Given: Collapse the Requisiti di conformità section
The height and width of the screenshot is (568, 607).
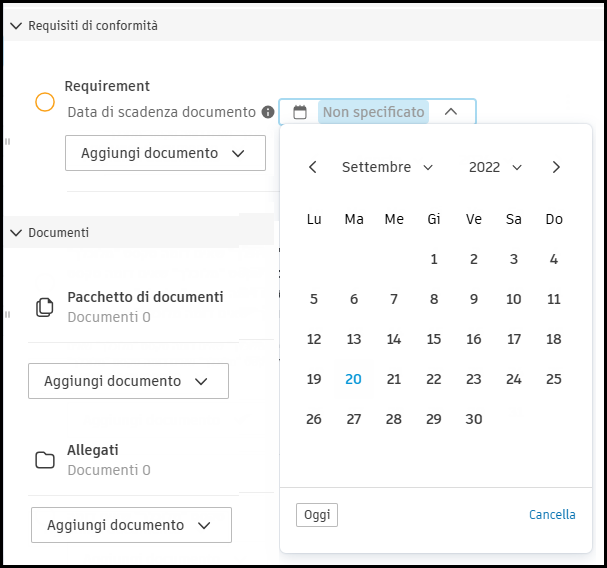Looking at the screenshot, I should point(16,26).
